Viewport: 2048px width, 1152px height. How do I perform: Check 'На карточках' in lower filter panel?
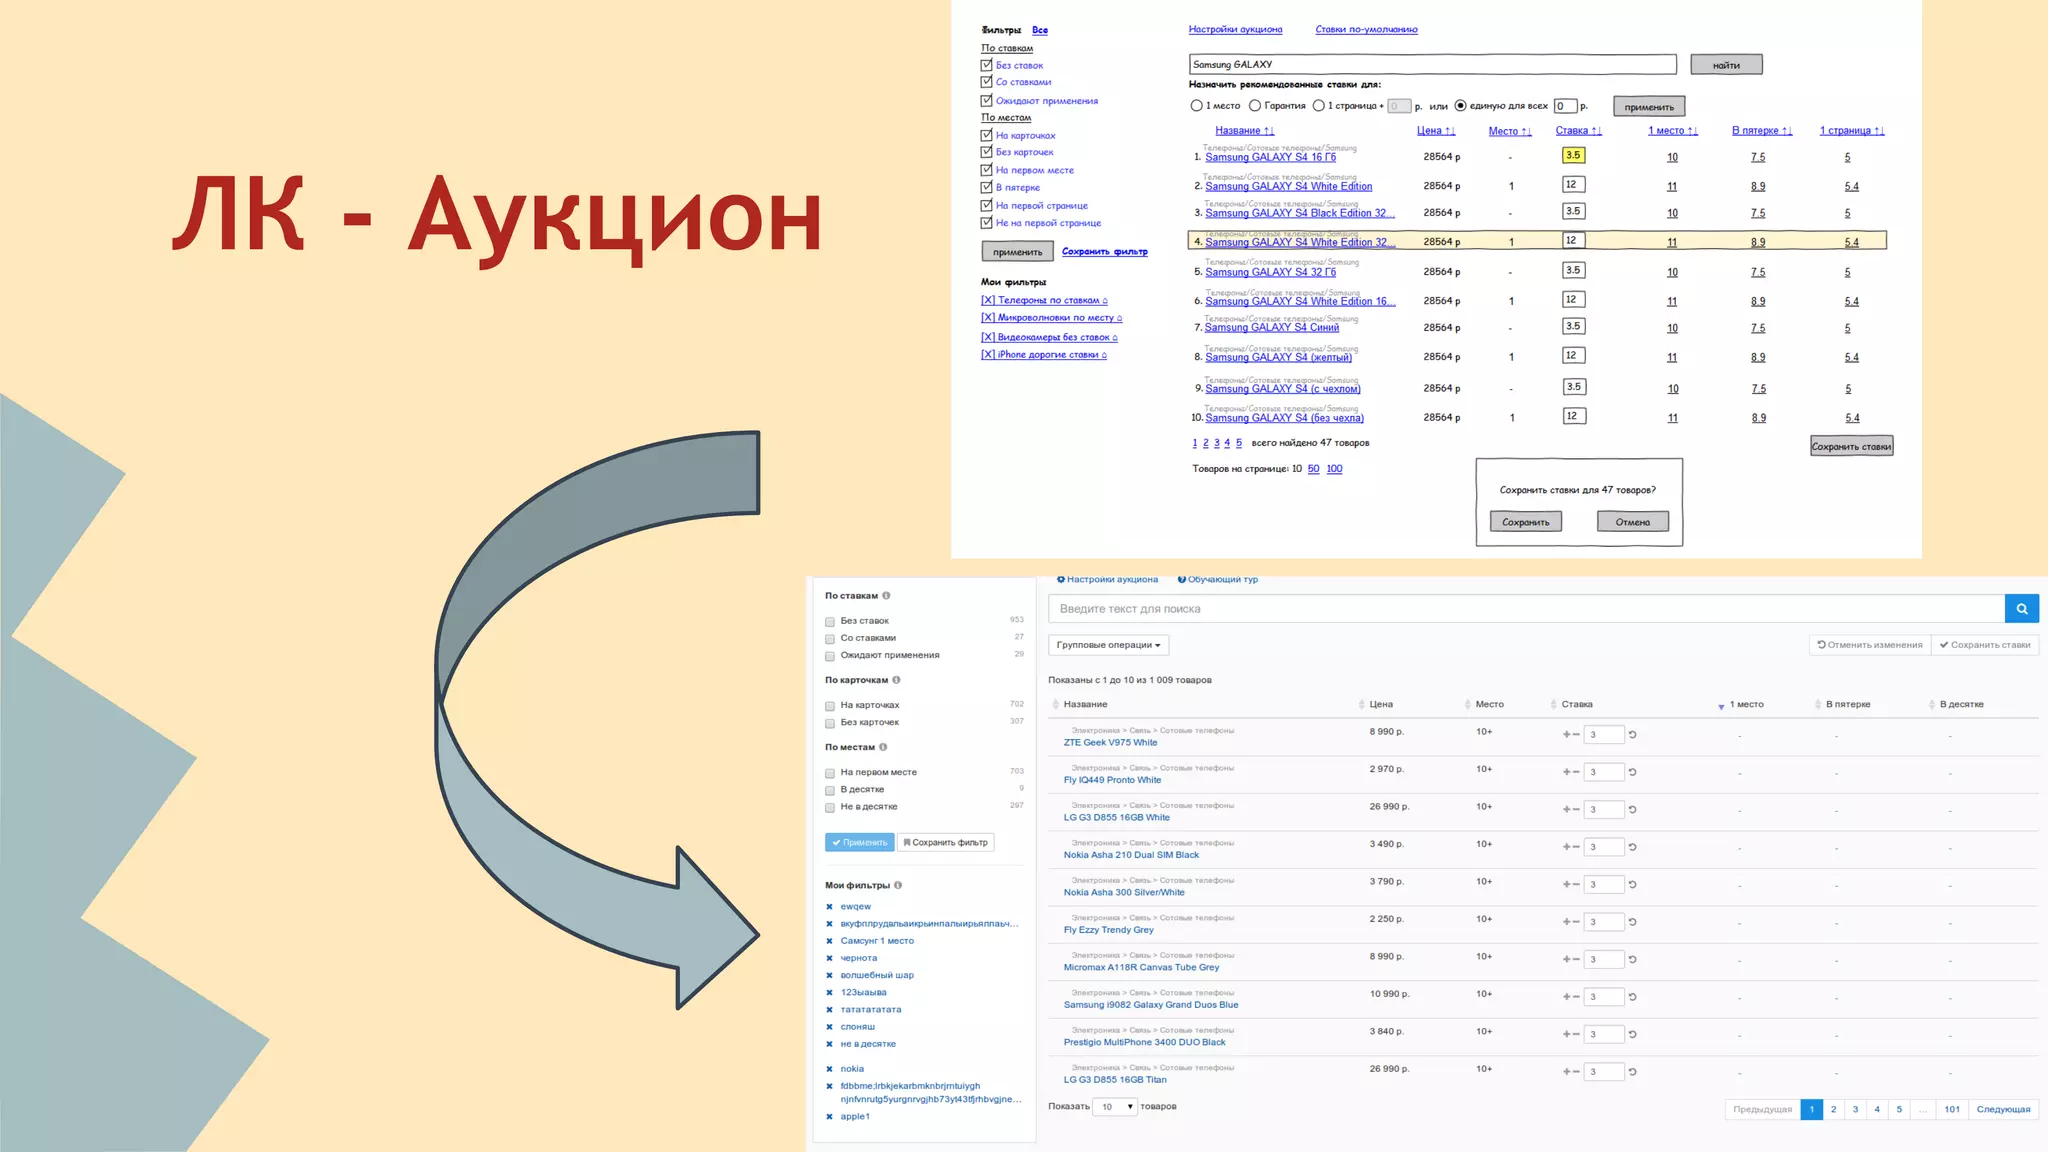[830, 706]
